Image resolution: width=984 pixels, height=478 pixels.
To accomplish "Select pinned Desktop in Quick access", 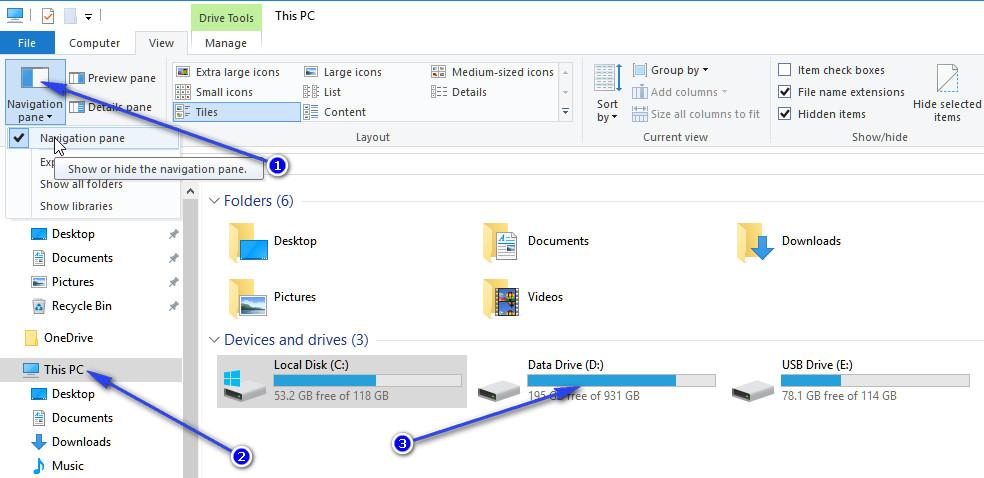I will point(73,234).
